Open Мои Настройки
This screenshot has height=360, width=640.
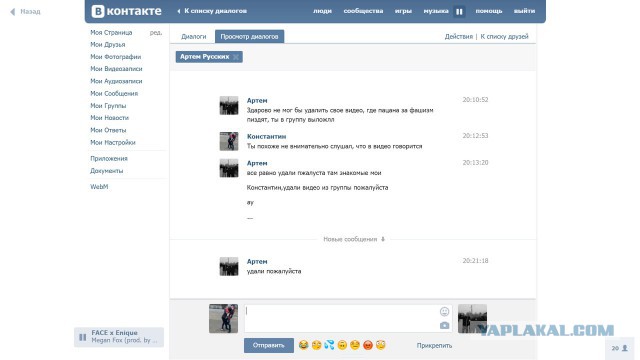(x=113, y=142)
